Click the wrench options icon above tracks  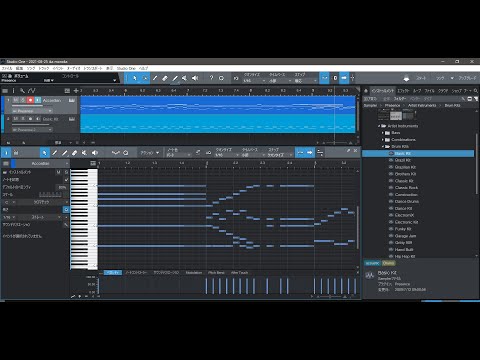pyautogui.click(x=22, y=91)
